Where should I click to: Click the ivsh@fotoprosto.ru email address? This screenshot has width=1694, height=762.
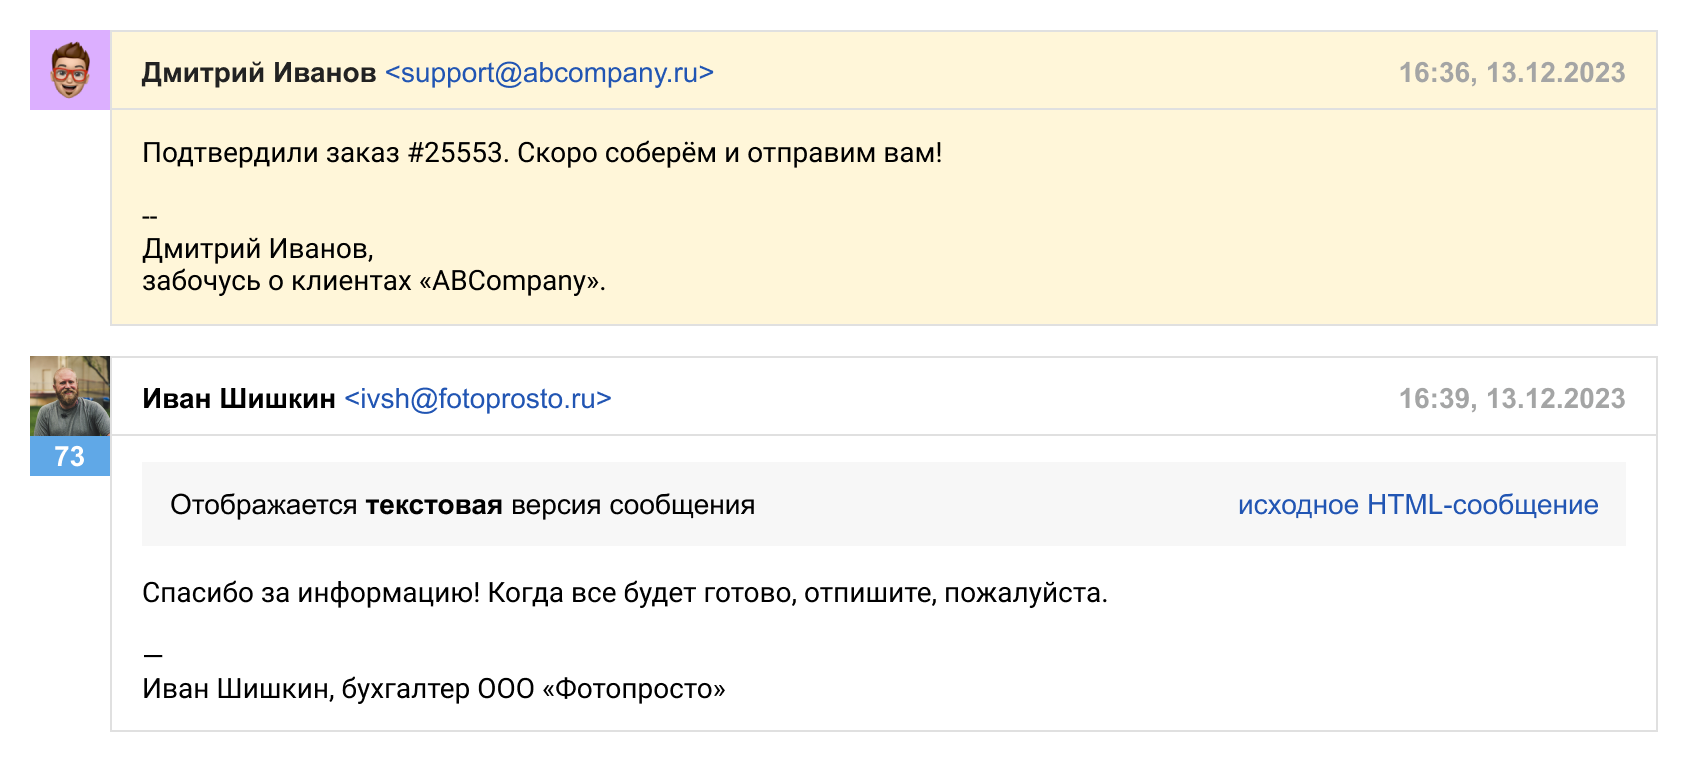point(478,399)
